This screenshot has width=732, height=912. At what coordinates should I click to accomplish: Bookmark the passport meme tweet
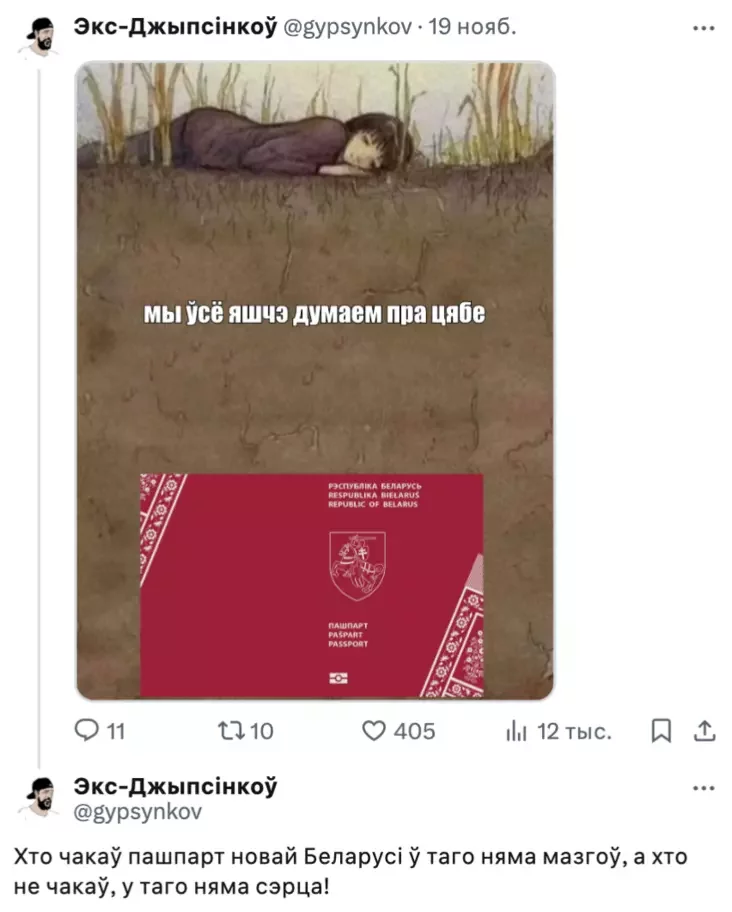pos(661,731)
